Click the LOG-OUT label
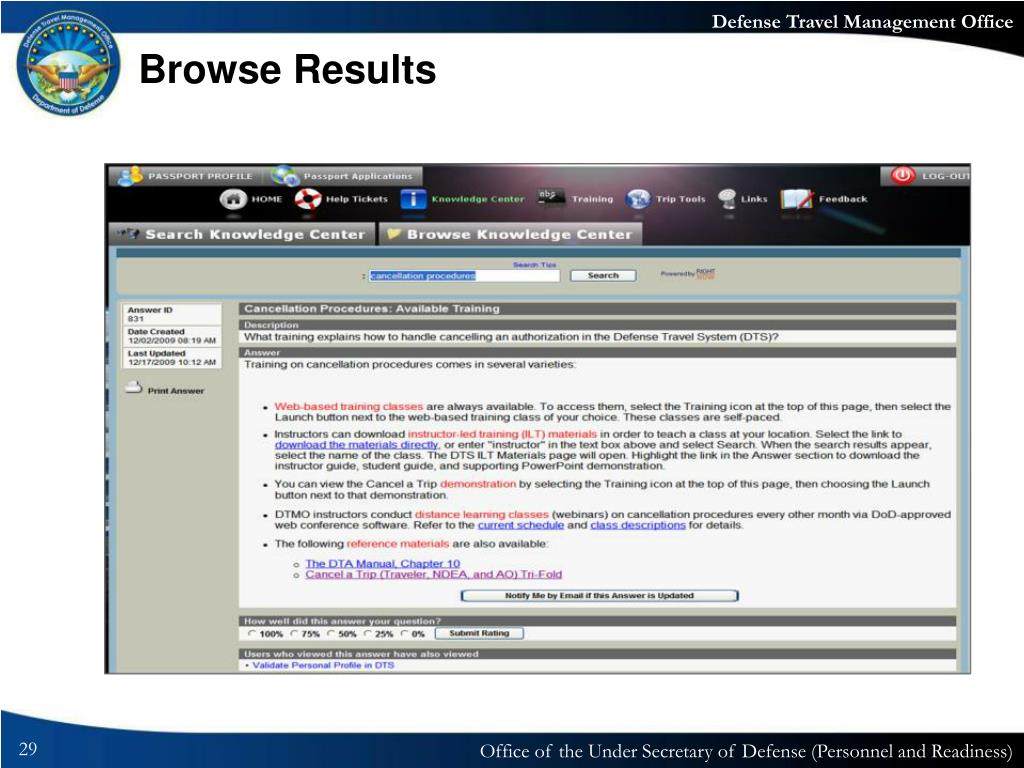The image size is (1024, 768). point(946,176)
